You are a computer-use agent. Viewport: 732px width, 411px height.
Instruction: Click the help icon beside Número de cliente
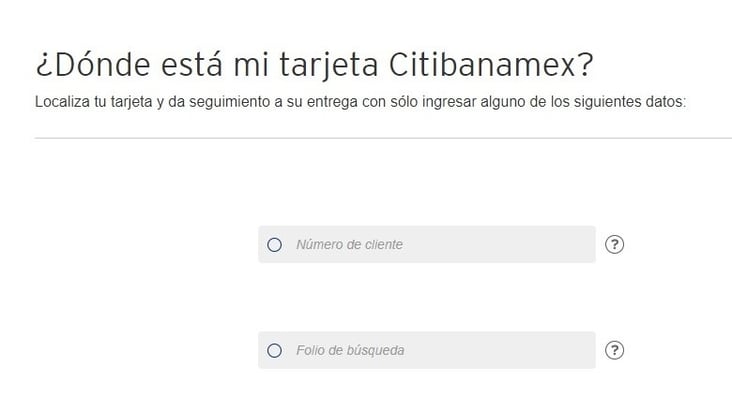pos(615,244)
